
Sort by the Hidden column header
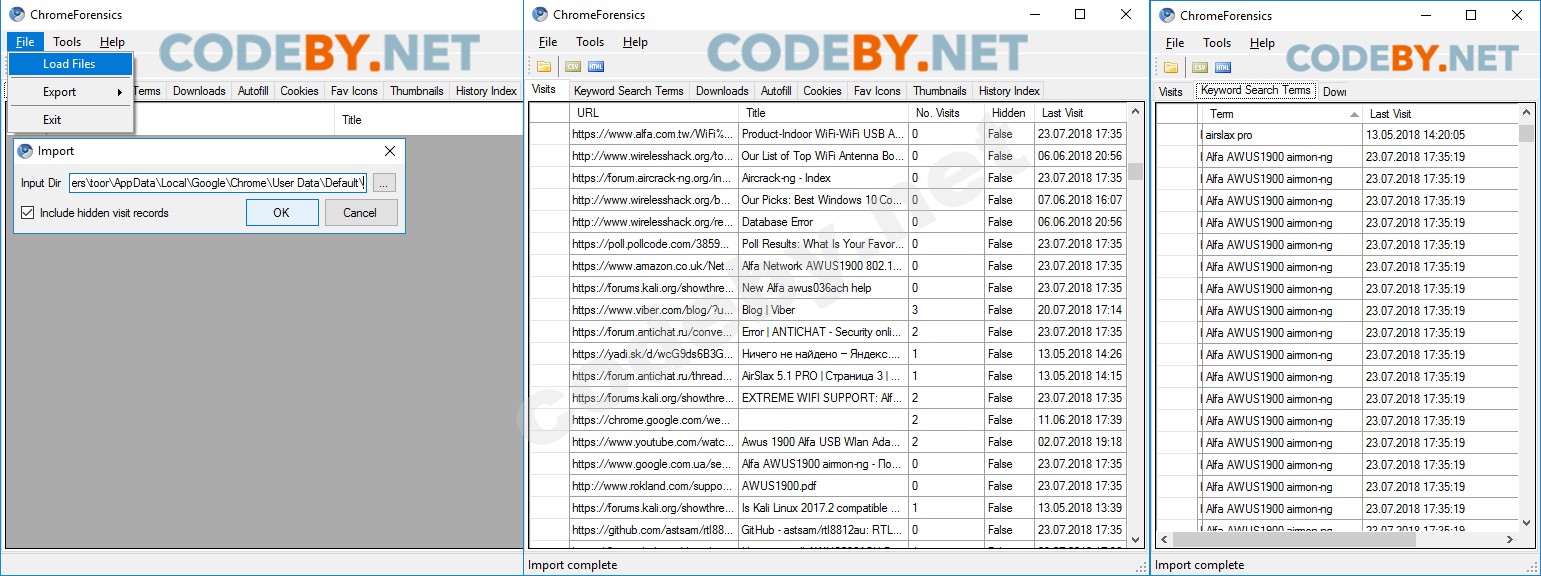coord(1009,112)
